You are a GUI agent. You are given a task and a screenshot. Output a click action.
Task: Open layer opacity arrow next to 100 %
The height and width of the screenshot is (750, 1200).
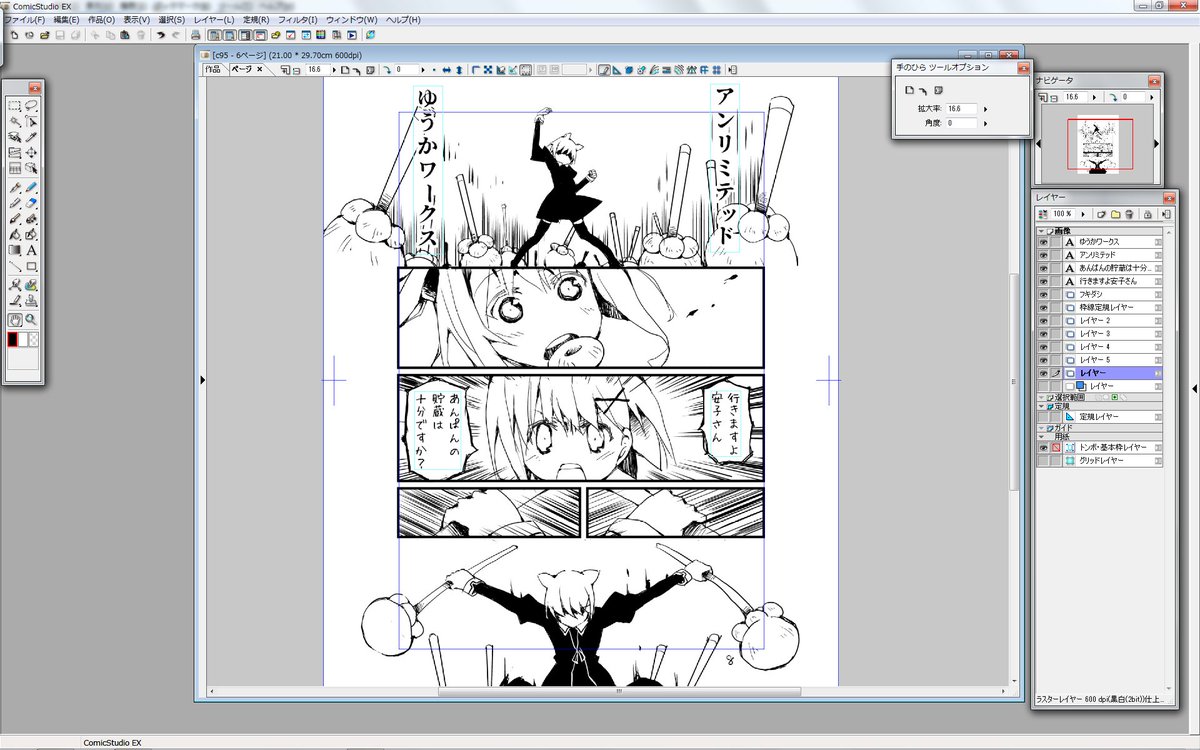pos(1084,214)
